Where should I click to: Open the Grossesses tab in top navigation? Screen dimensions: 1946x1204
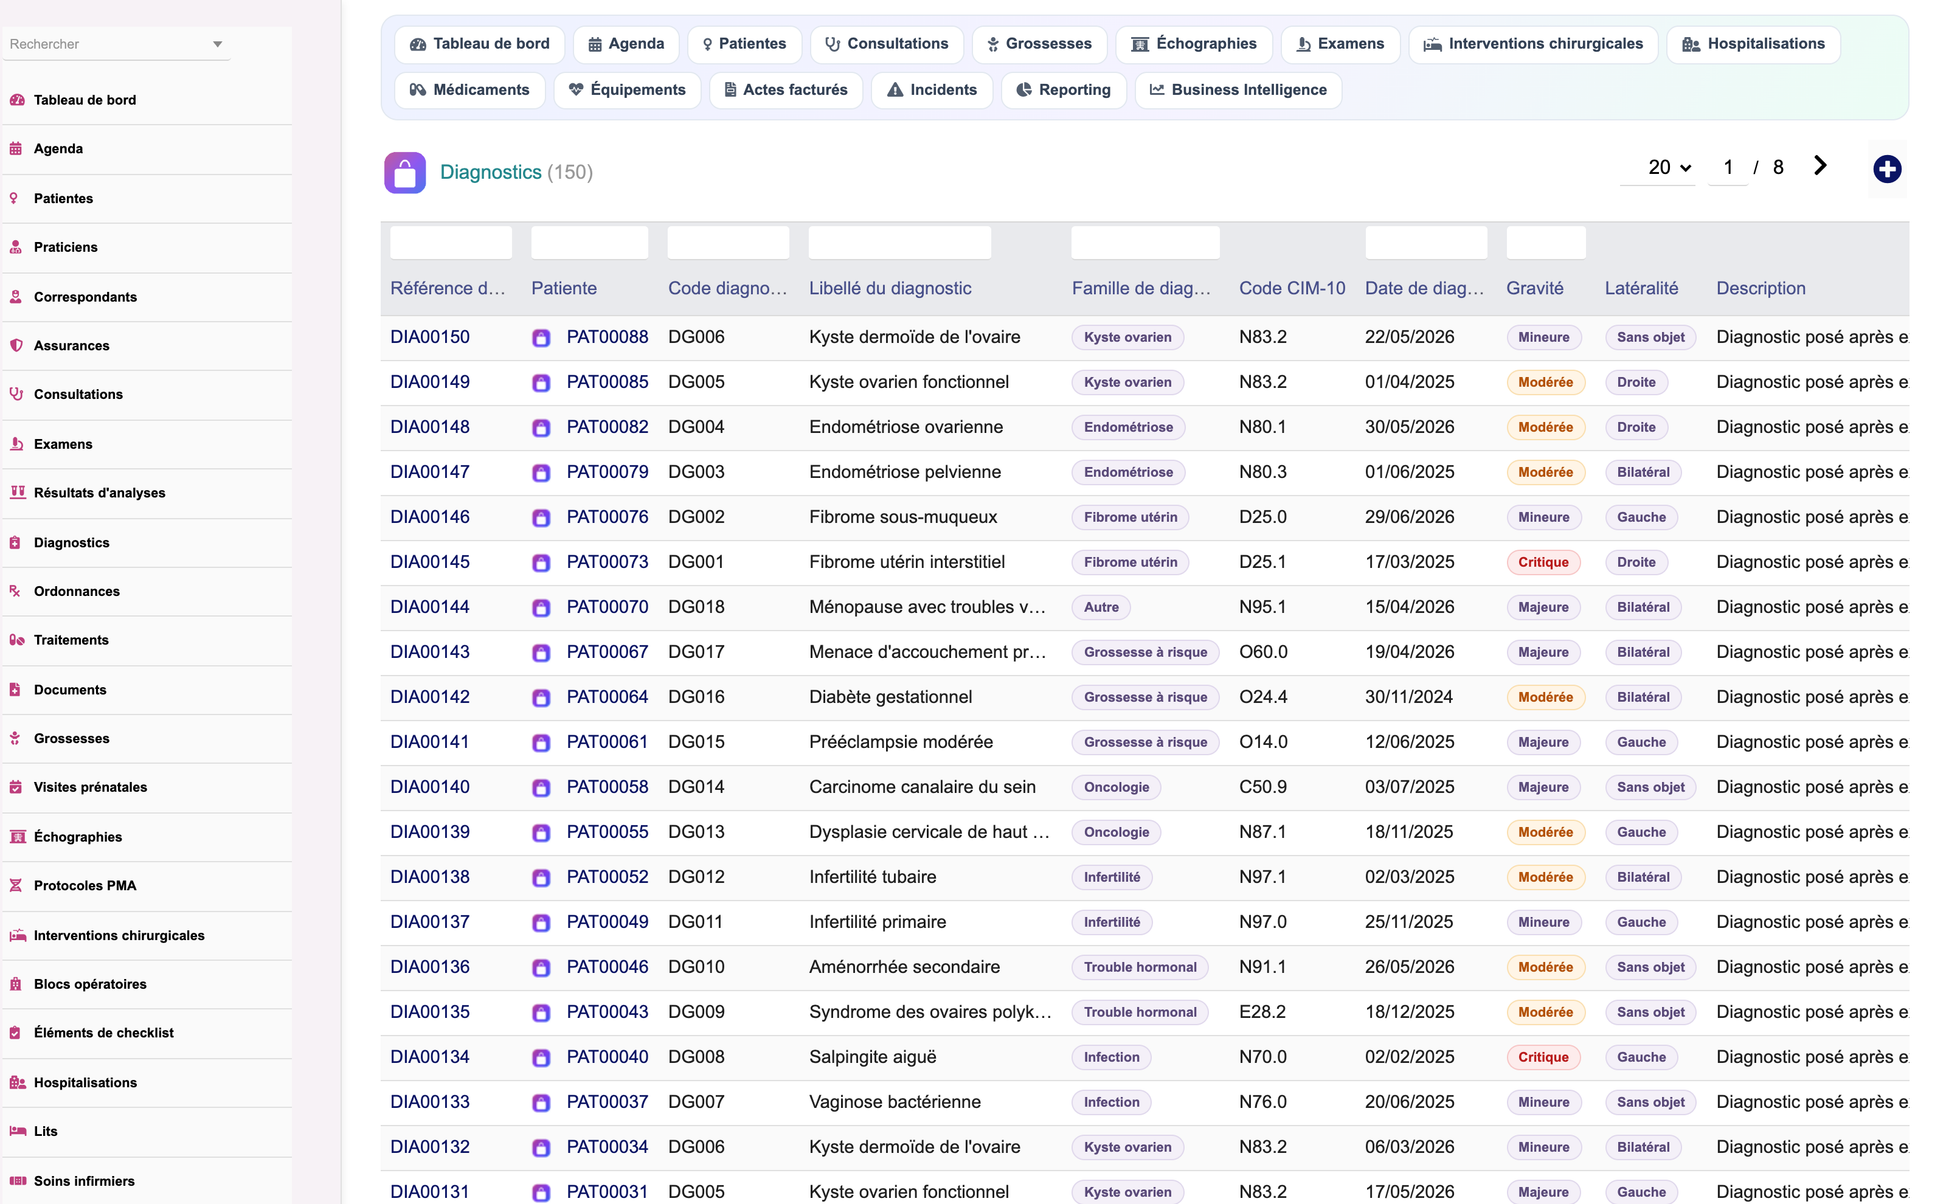tap(1039, 44)
